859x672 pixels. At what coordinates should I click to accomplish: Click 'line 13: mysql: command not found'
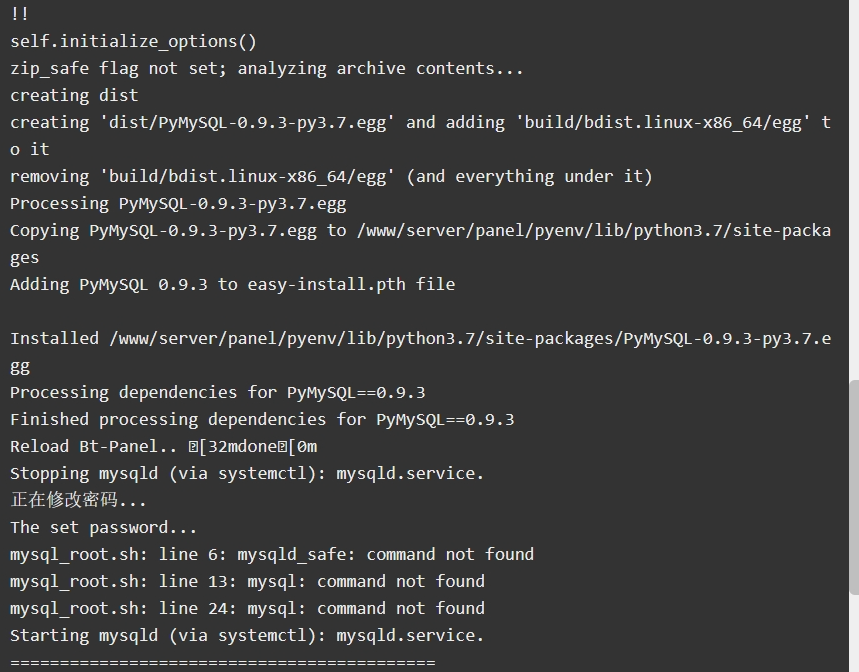[x=247, y=581]
